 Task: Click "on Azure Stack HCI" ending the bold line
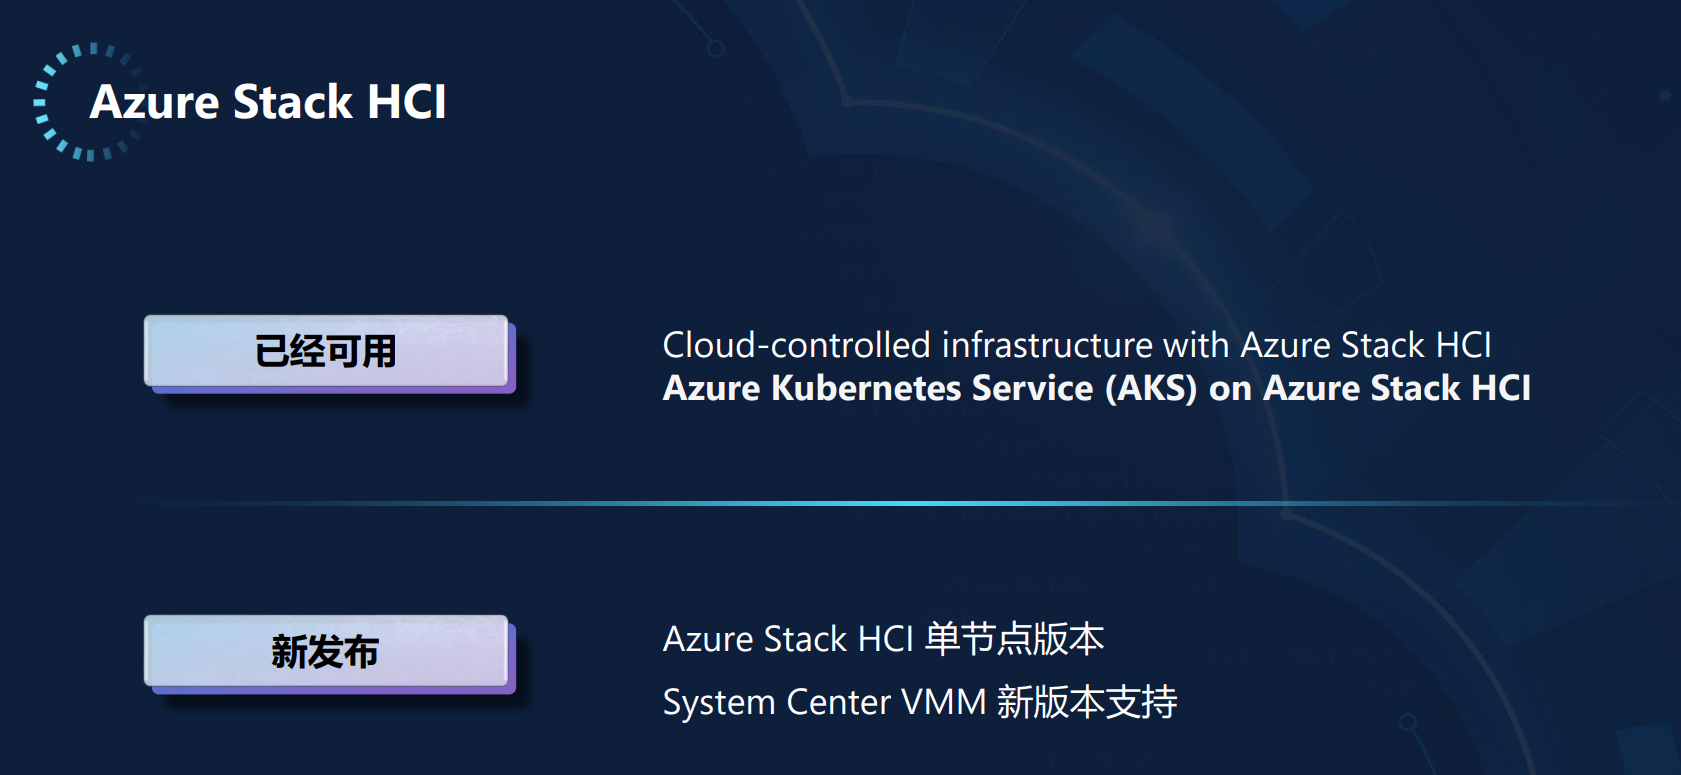[x=1370, y=388]
